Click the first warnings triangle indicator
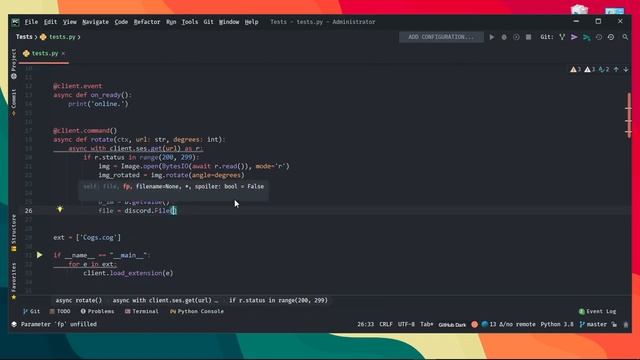640x360 pixels. point(576,69)
